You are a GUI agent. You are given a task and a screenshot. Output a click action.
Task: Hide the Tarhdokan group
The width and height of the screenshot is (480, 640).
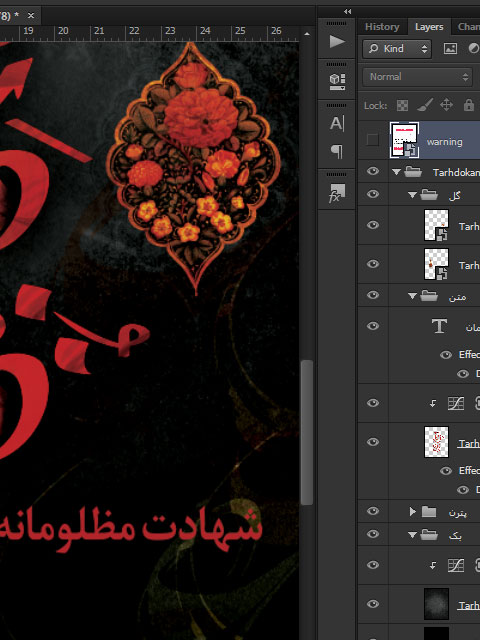pos(373,171)
